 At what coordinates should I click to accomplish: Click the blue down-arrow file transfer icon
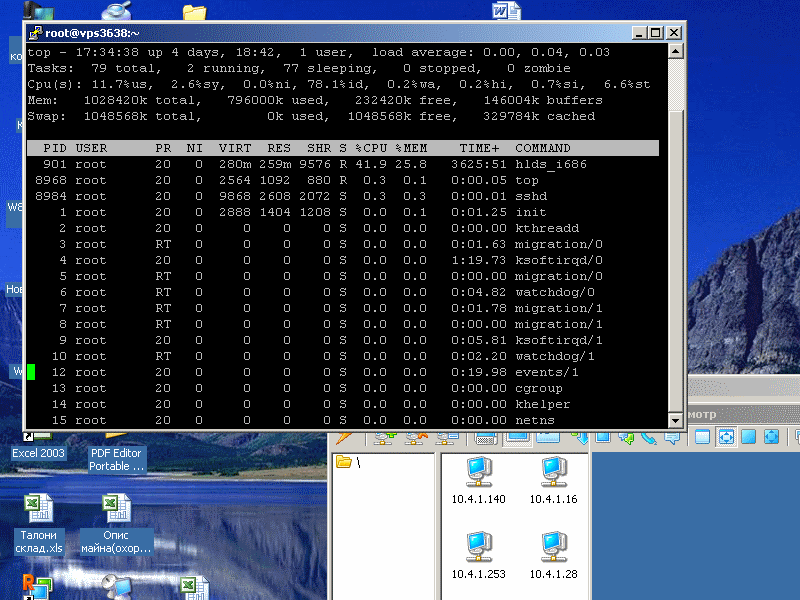click(x=580, y=437)
